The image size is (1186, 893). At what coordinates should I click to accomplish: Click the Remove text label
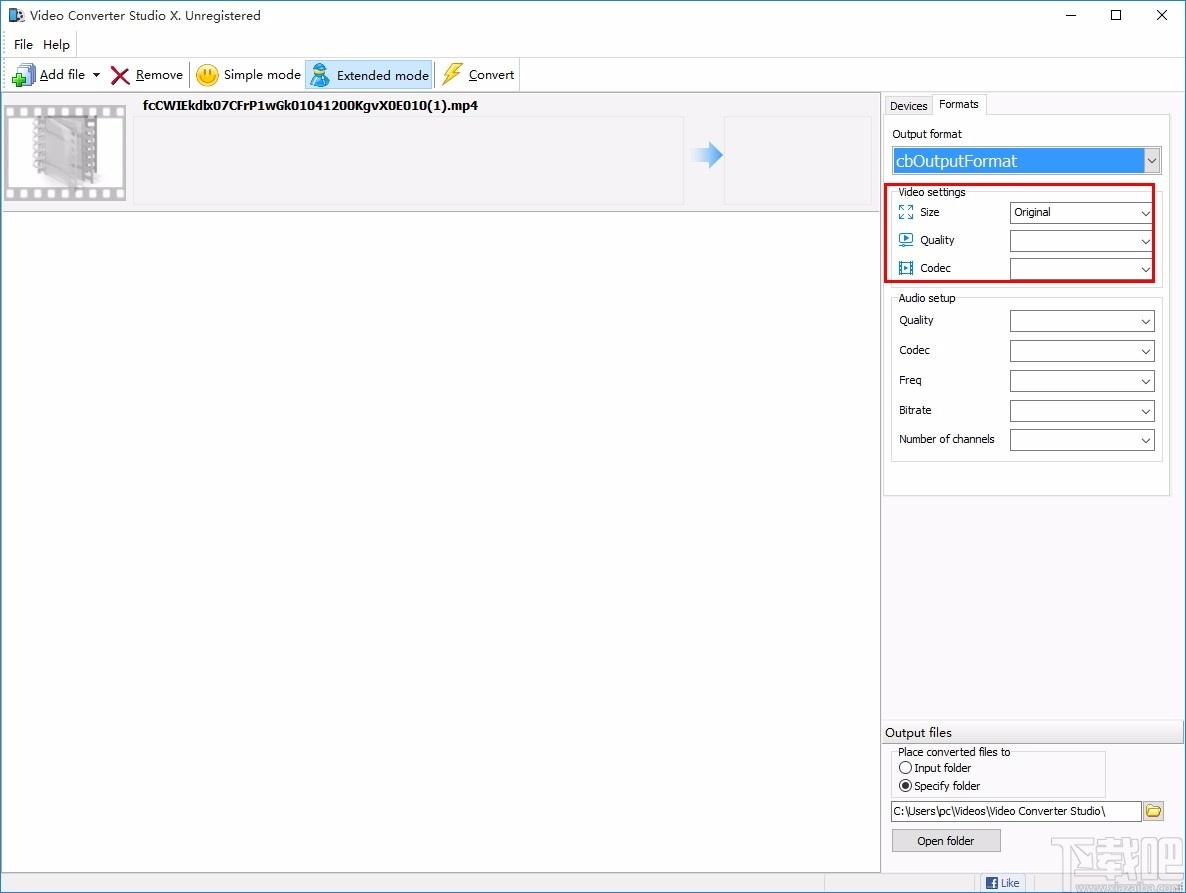[x=160, y=75]
